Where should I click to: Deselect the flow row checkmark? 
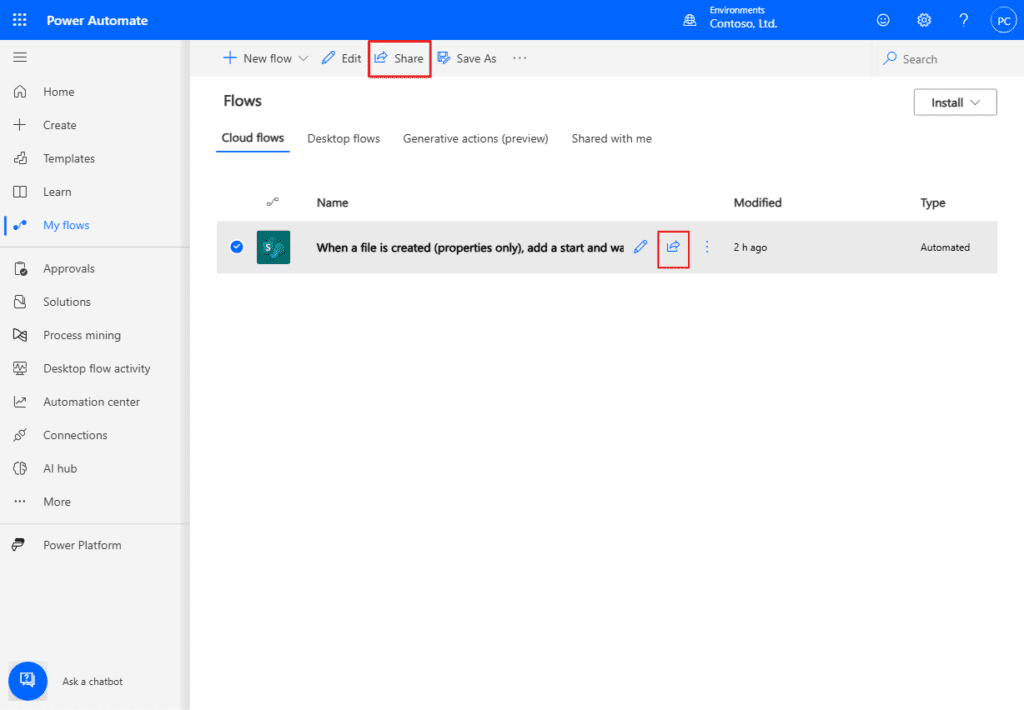click(x=237, y=247)
